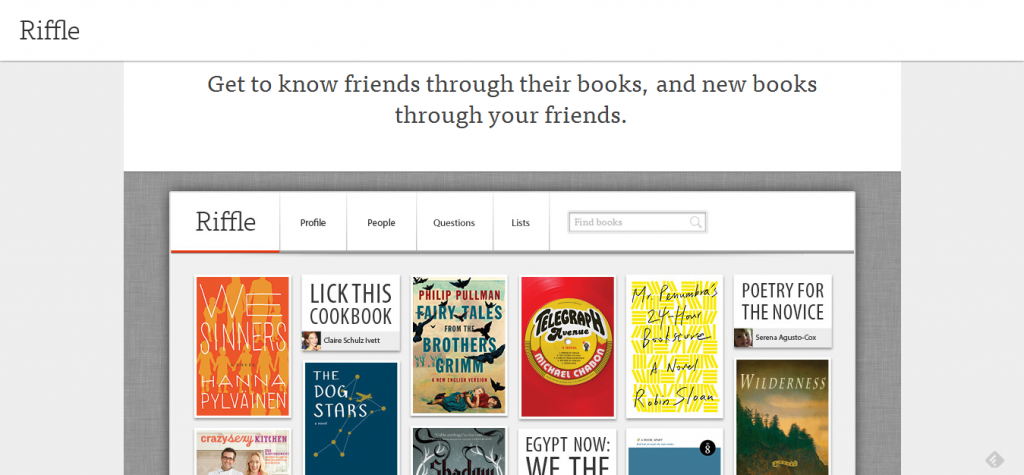Click the 'Get to know friends' headline text
This screenshot has width=1024, height=475.
(512, 100)
